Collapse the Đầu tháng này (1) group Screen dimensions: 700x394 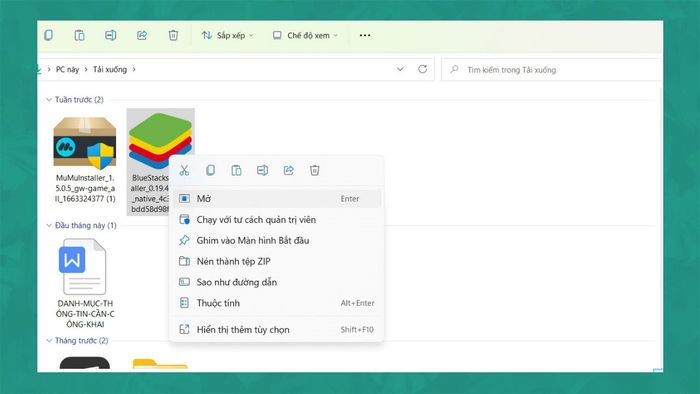click(x=49, y=225)
